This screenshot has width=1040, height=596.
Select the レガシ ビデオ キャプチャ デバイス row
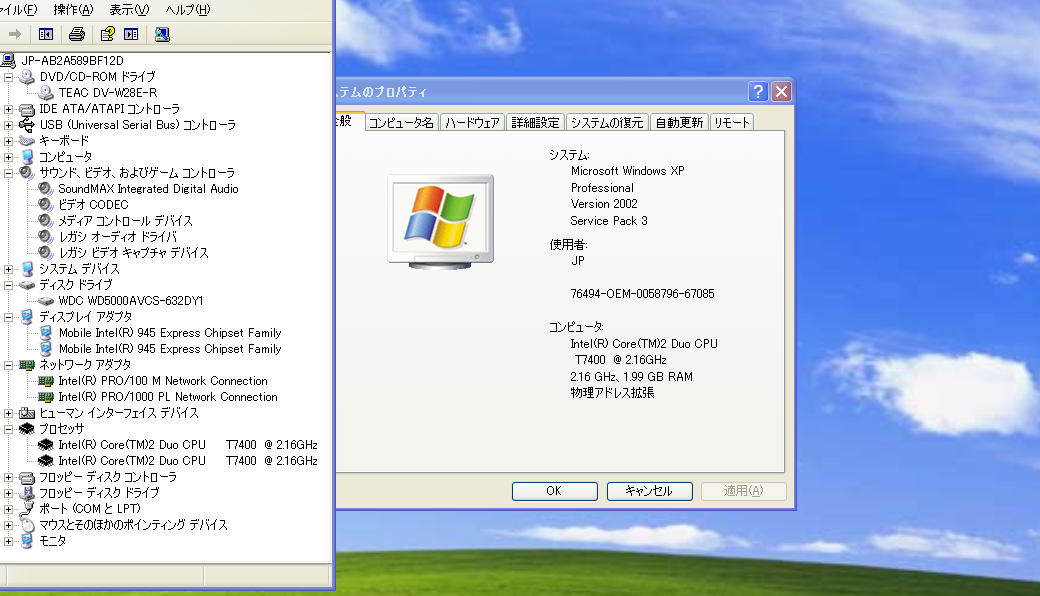pyautogui.click(x=133, y=253)
